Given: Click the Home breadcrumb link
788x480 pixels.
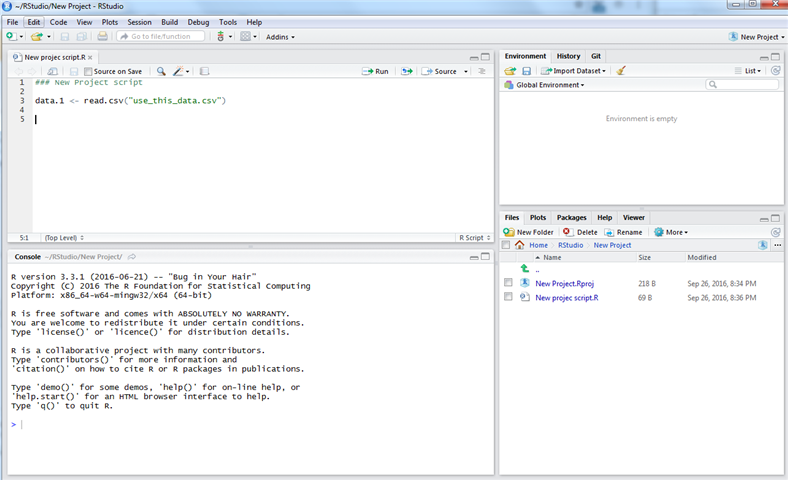Looking at the screenshot, I should tap(538, 245).
